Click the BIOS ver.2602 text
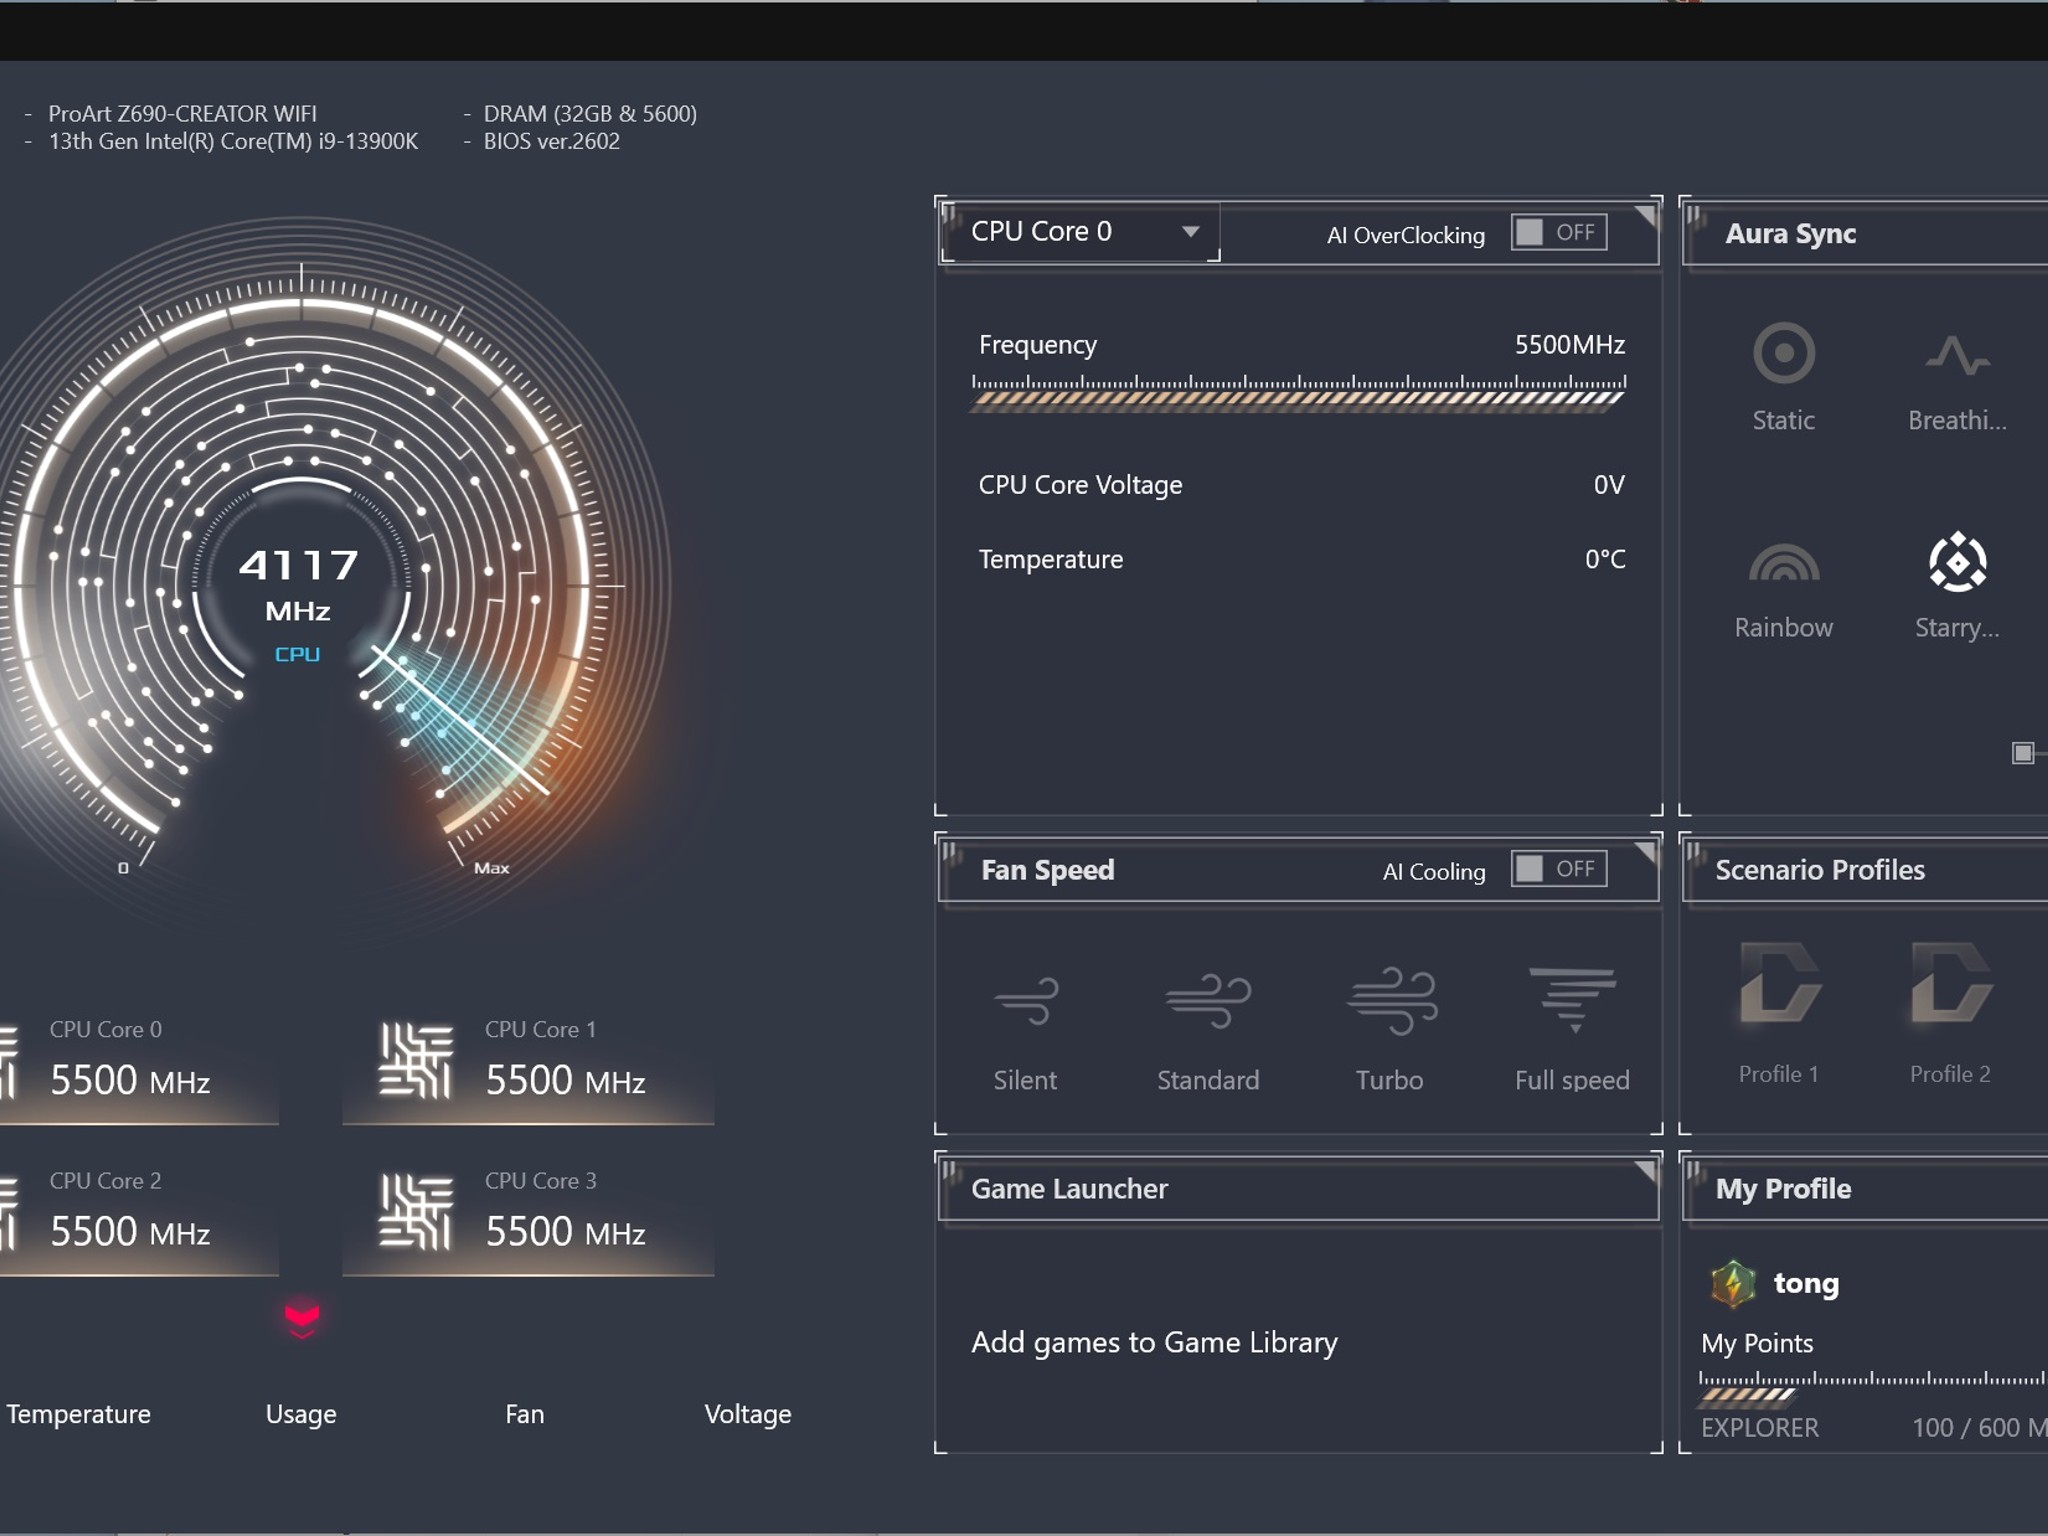This screenshot has height=1536, width=2048. 552,141
